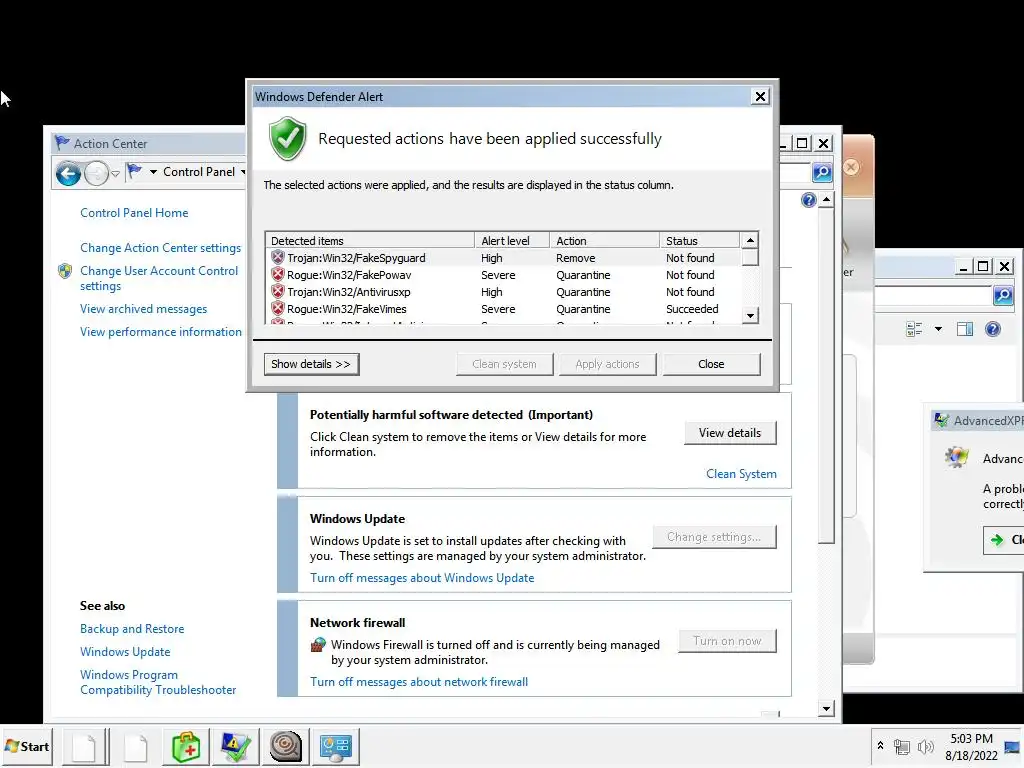Click the threat icon beside Trojan:Win32/Antivirusxp
Image resolution: width=1024 pixels, height=768 pixels.
pyautogui.click(x=278, y=291)
